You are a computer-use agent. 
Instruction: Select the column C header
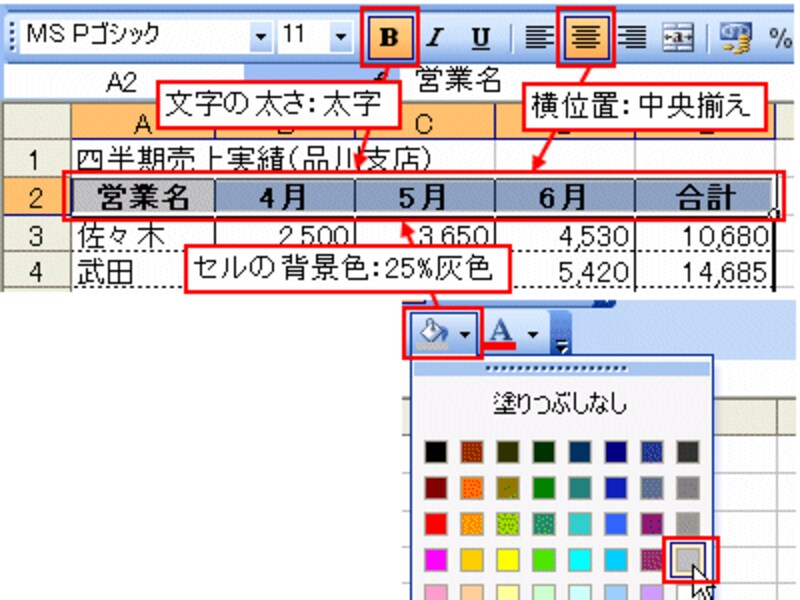[x=425, y=121]
